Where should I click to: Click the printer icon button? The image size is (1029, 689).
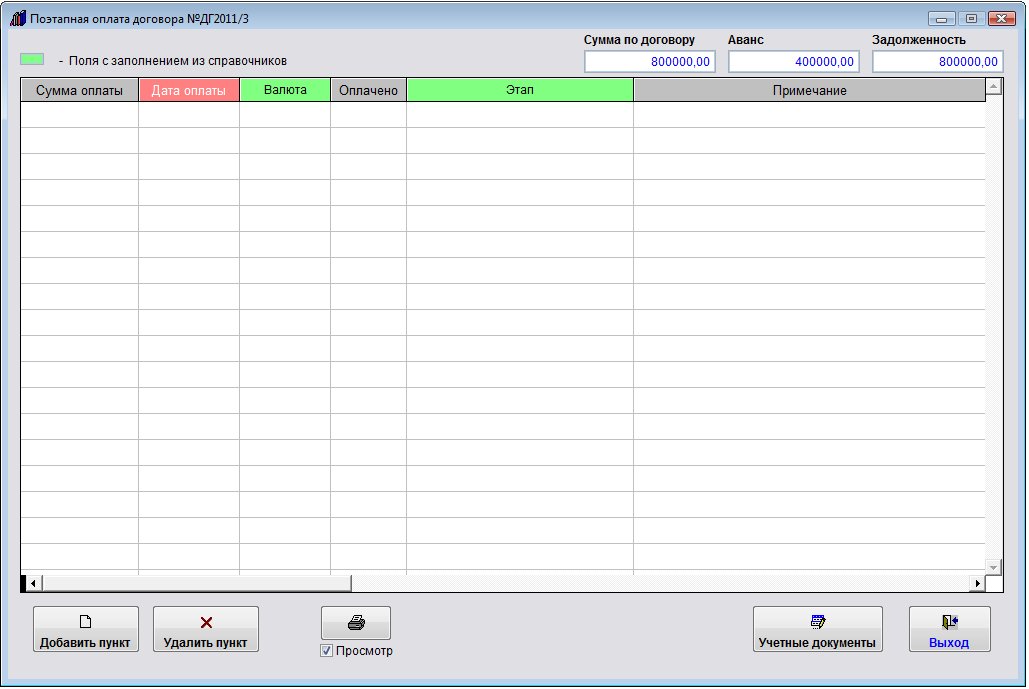tap(356, 622)
